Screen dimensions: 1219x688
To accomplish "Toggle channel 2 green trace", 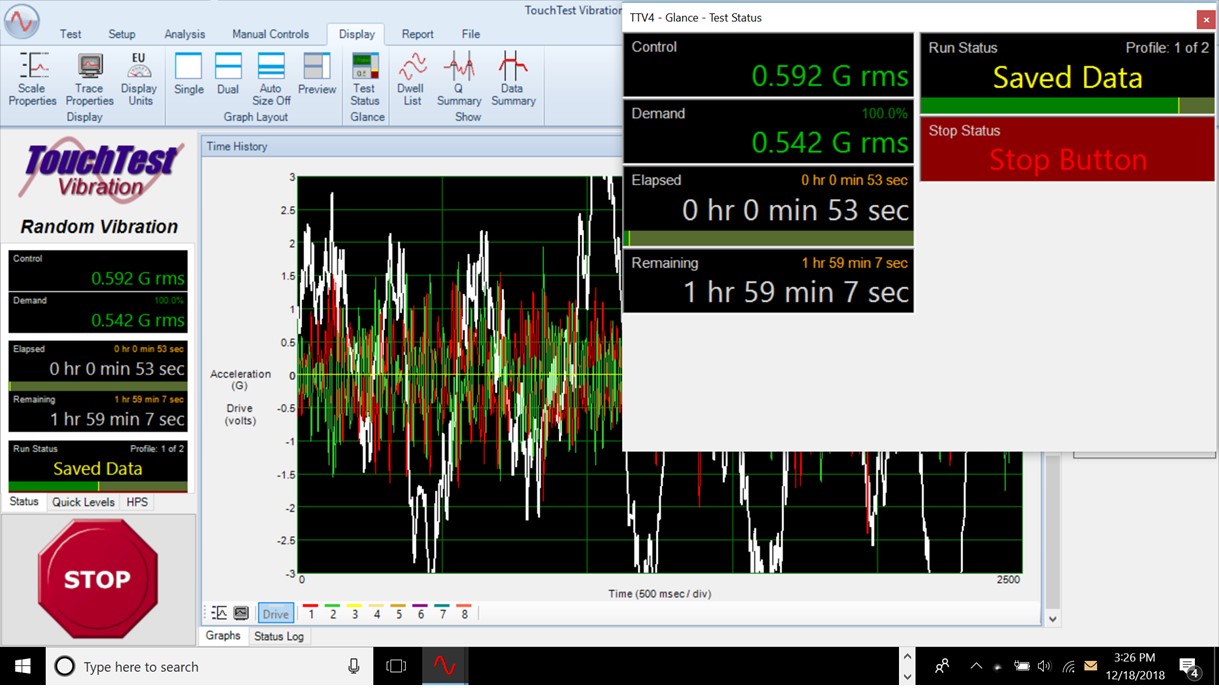I will point(333,612).
